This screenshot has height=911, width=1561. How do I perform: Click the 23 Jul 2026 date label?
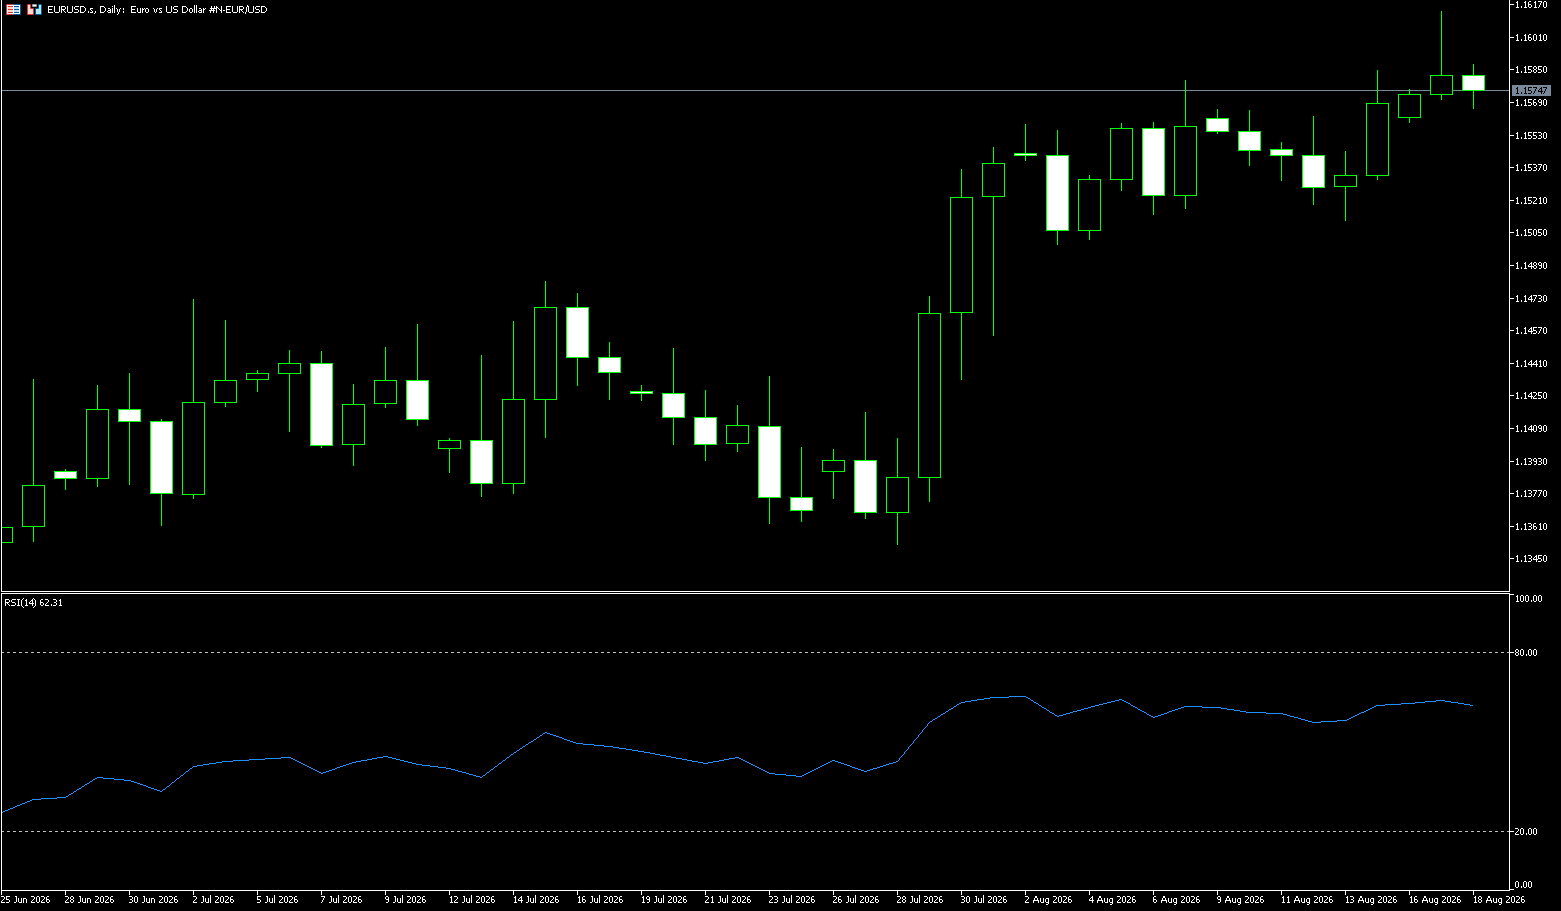click(791, 900)
